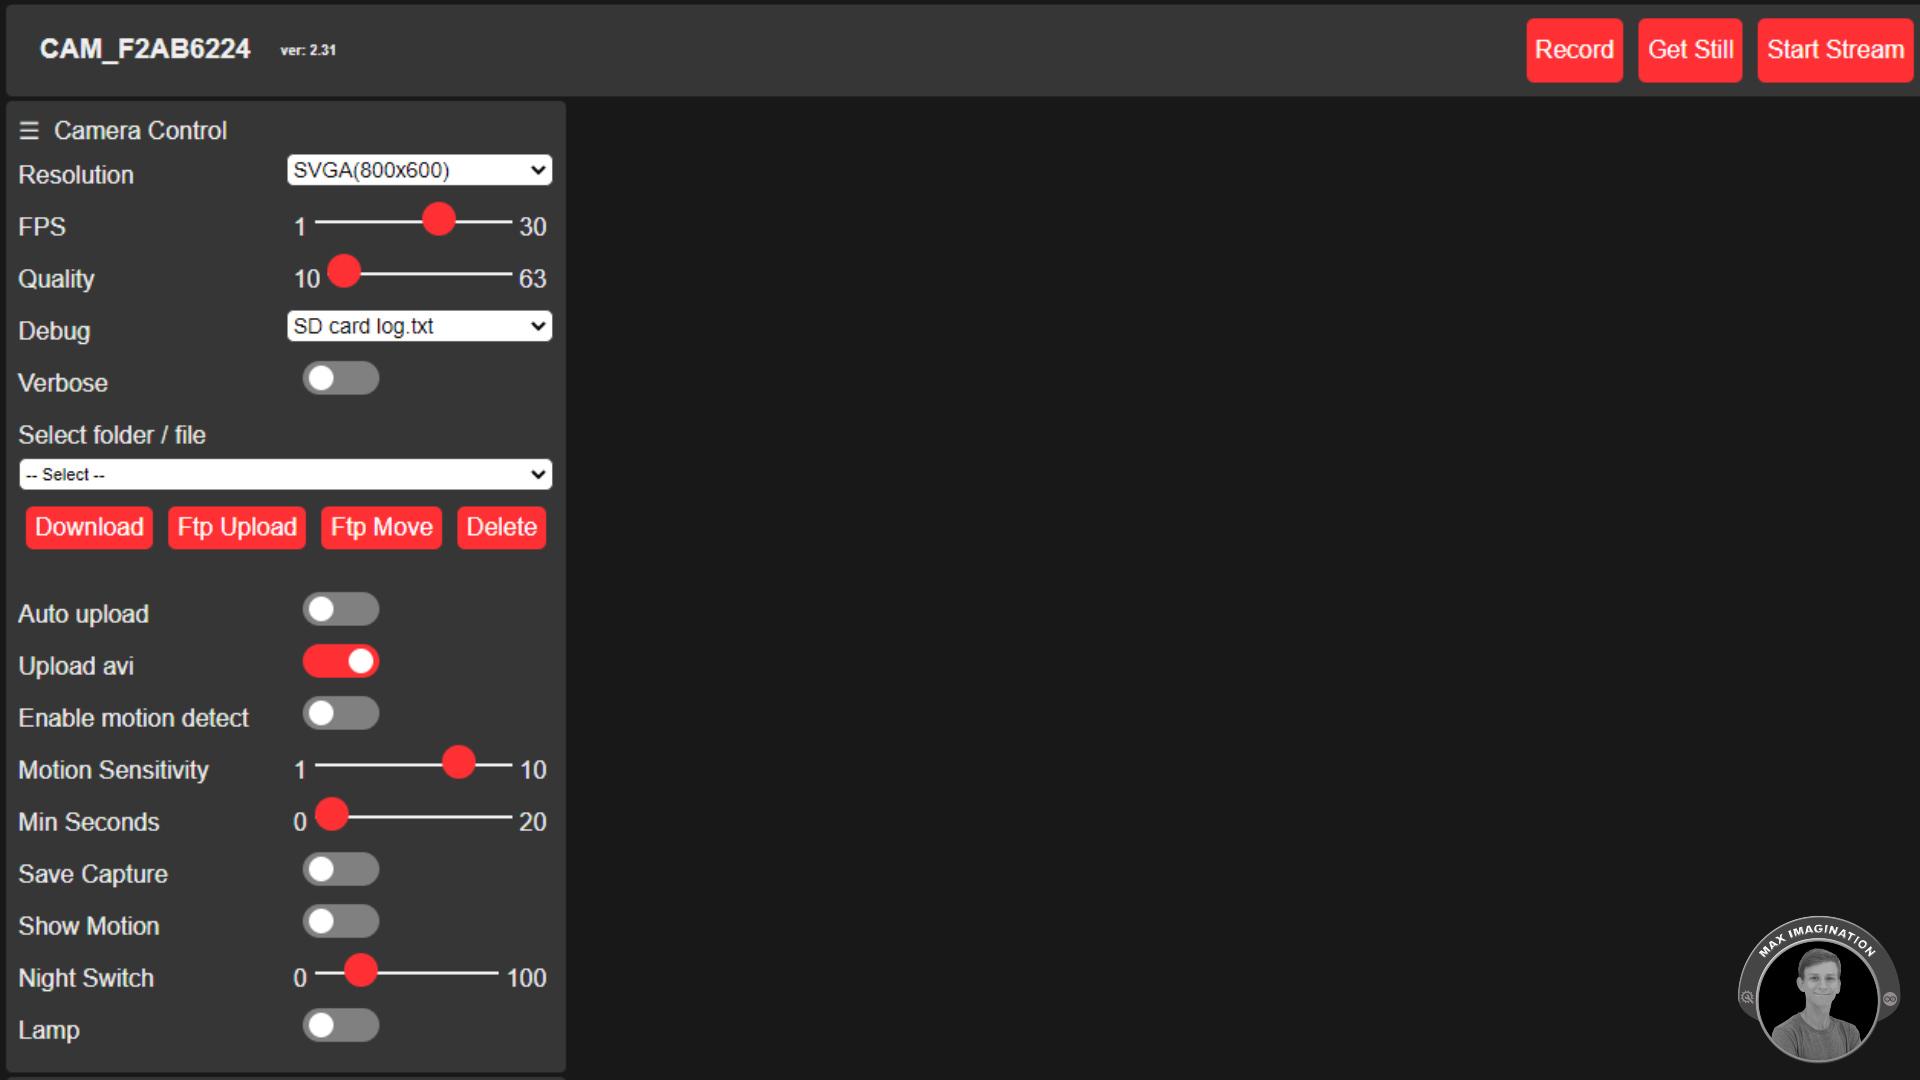Image resolution: width=1920 pixels, height=1080 pixels.
Task: Disable the Upload avi toggle
Action: [x=339, y=661]
